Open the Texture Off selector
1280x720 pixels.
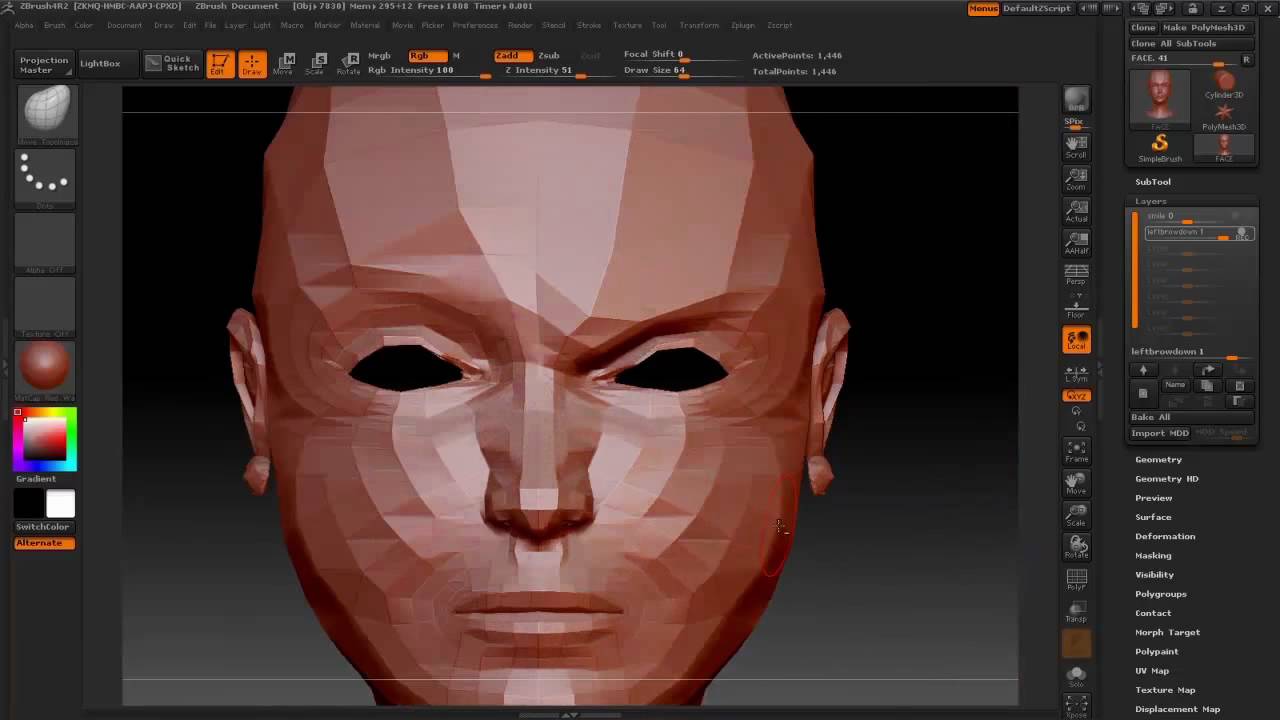(x=45, y=308)
